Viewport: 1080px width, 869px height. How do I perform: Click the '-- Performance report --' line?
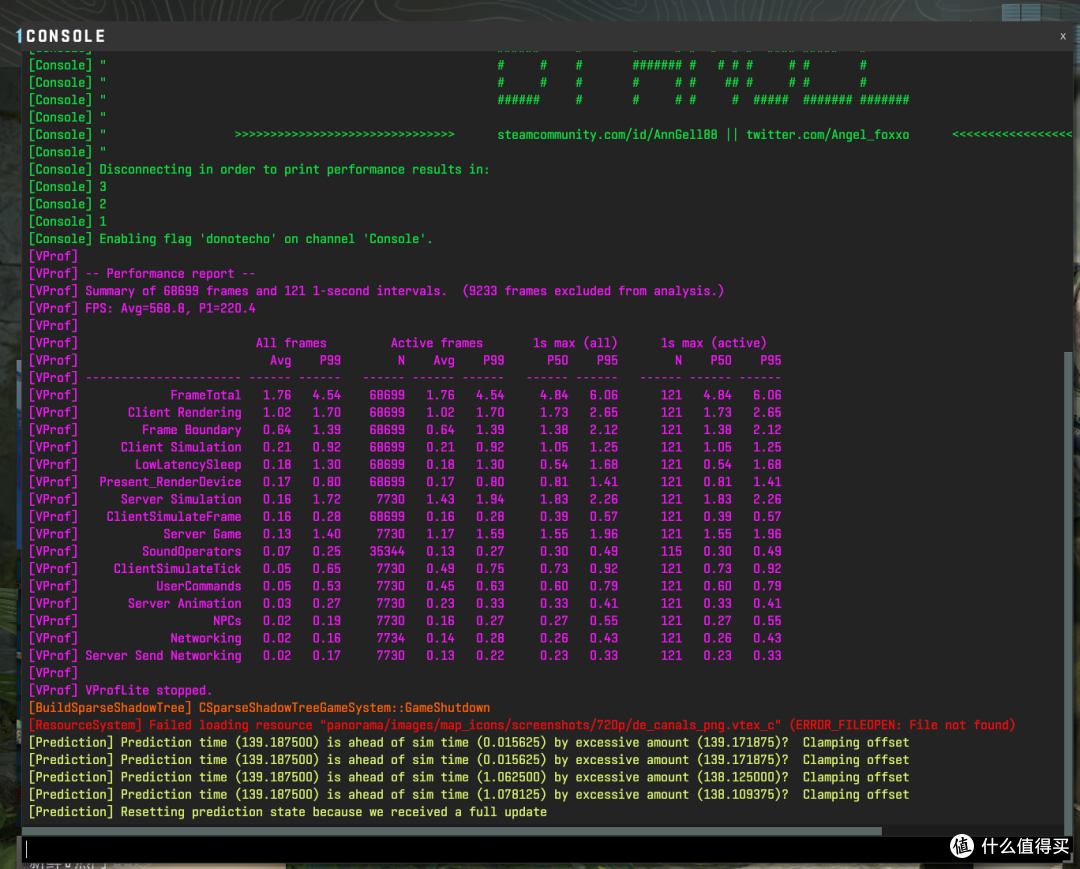(x=142, y=273)
